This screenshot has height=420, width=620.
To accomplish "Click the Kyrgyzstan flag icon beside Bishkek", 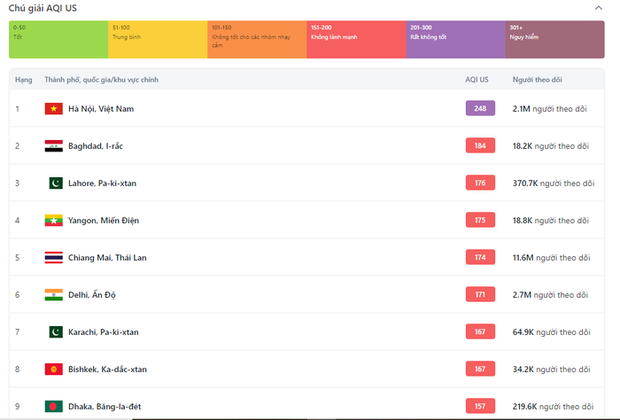I will tap(54, 369).
